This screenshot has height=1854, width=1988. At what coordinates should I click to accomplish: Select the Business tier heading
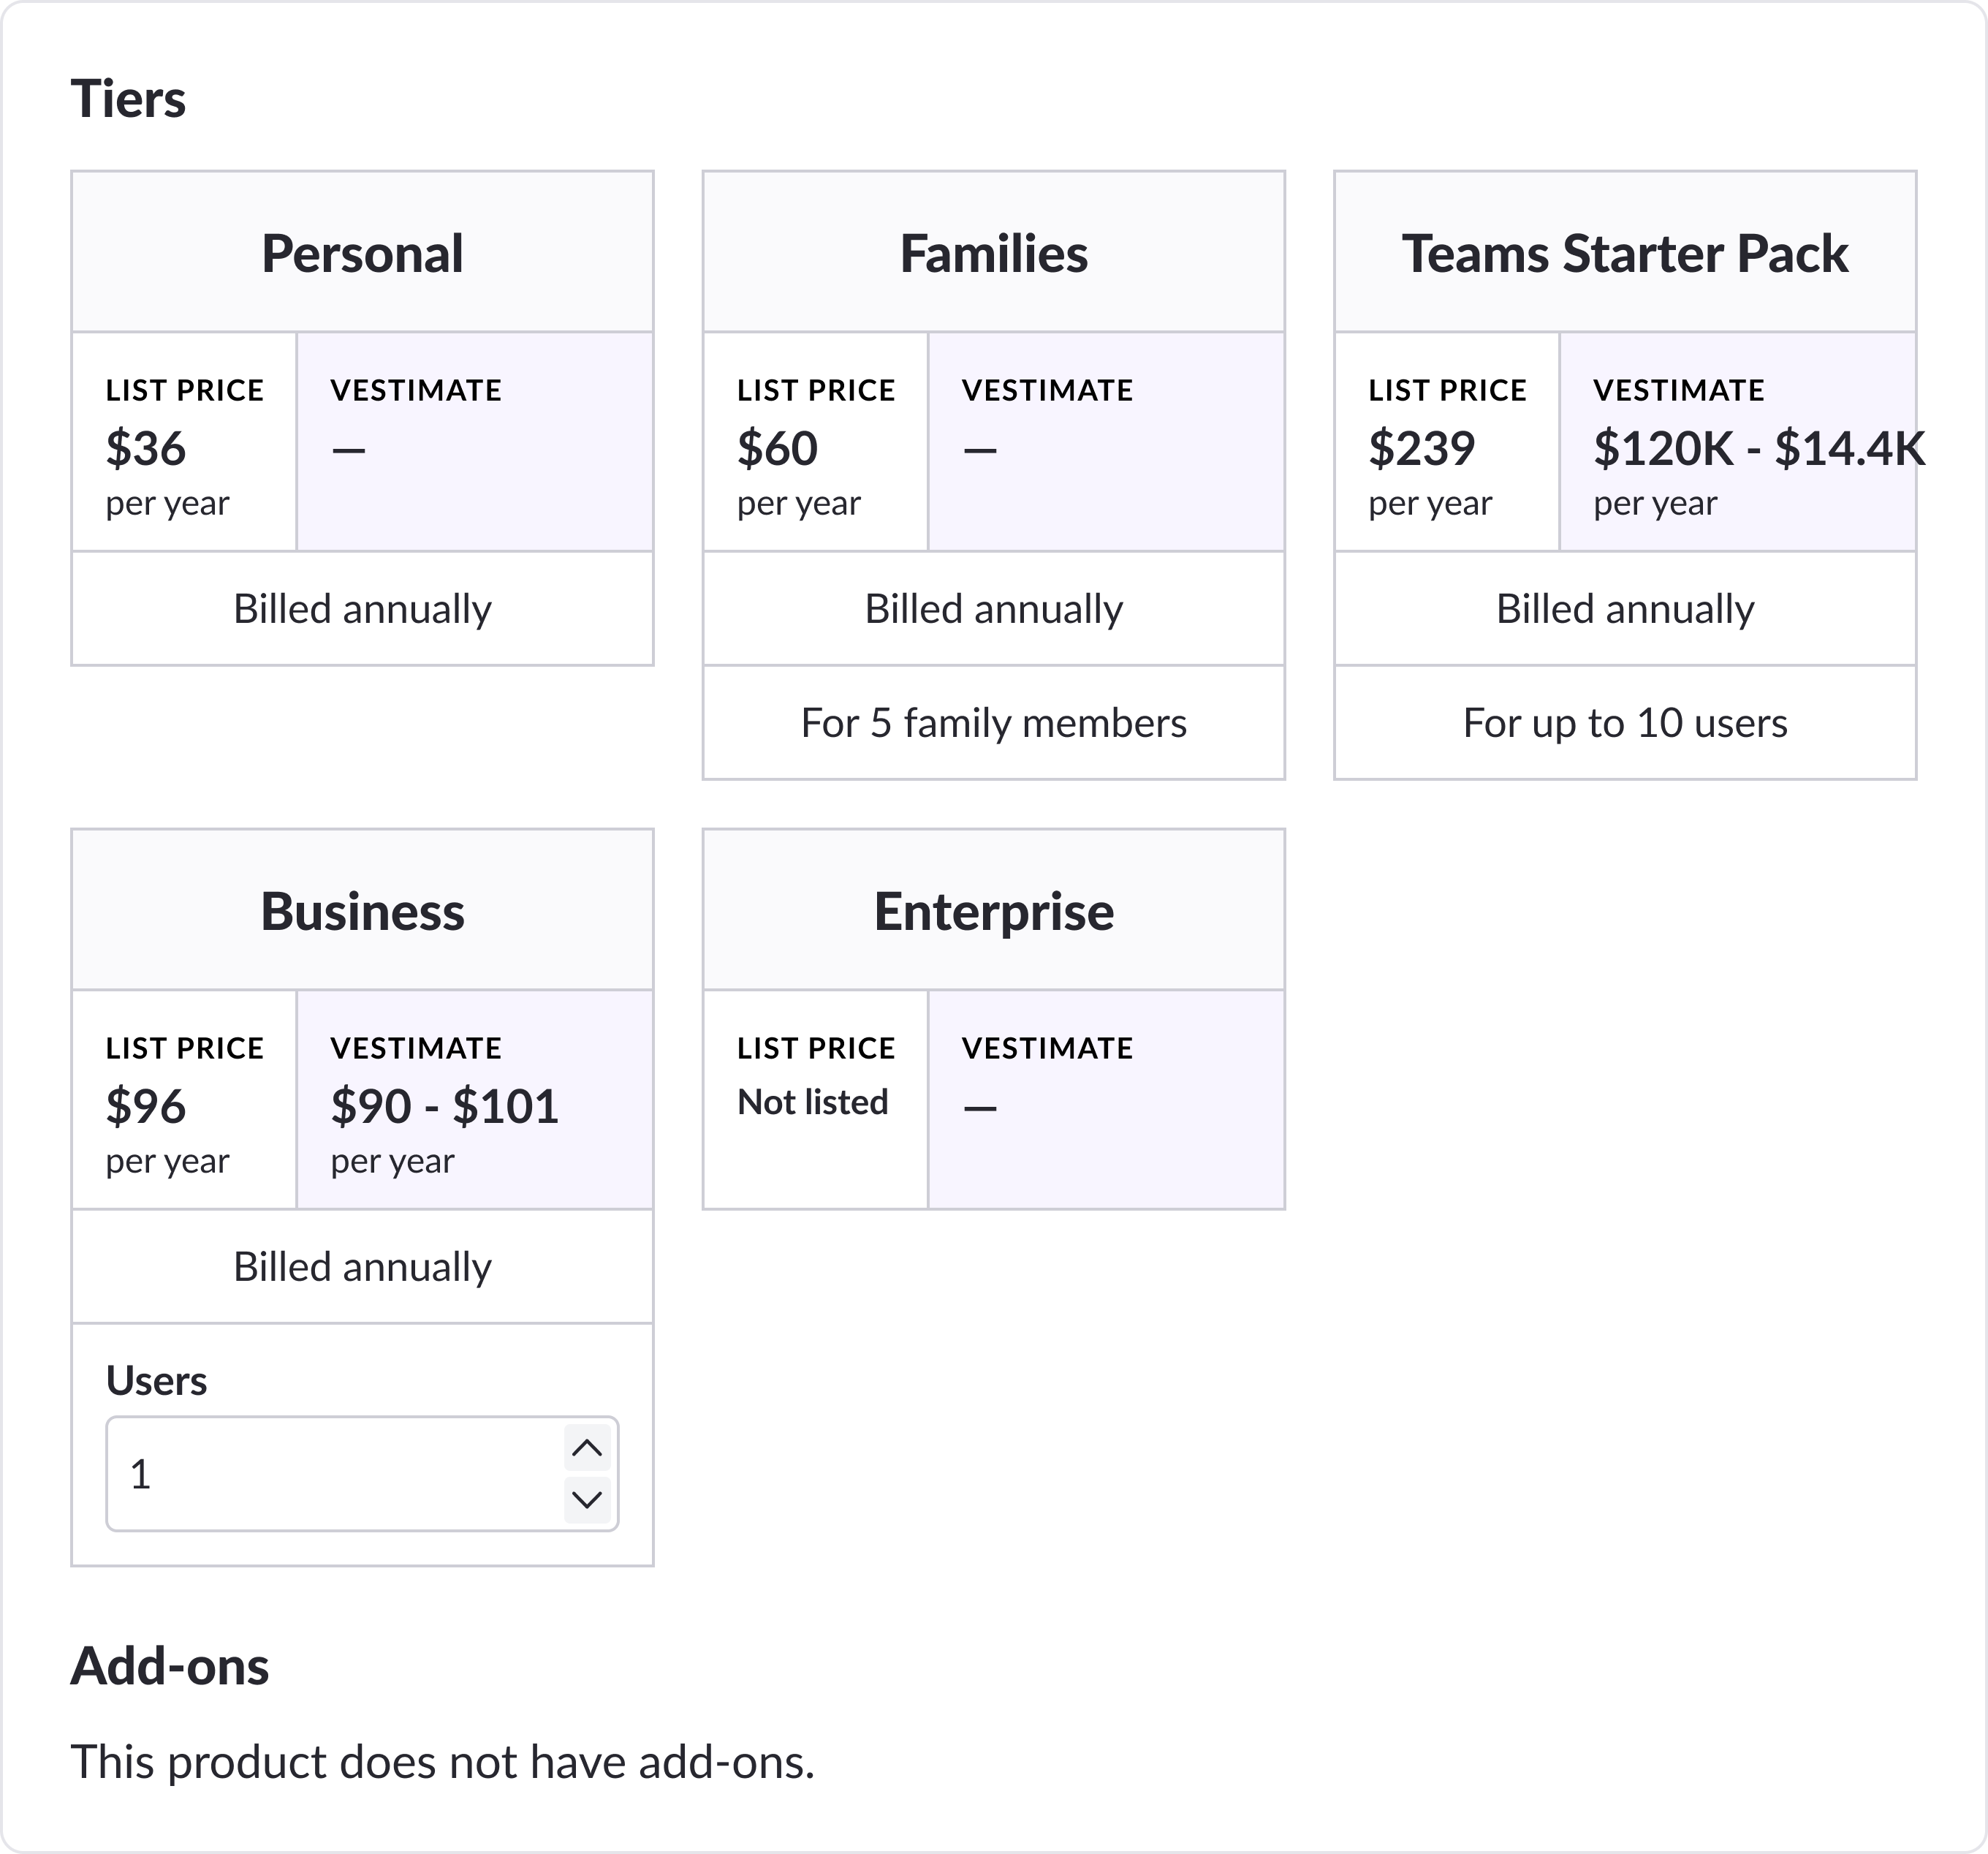362,911
